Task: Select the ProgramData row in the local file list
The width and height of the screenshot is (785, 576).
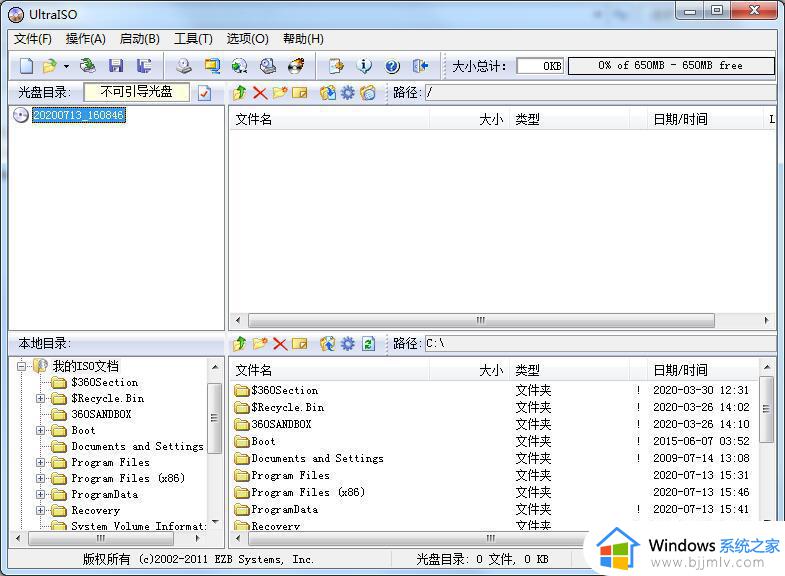Action: pos(493,509)
